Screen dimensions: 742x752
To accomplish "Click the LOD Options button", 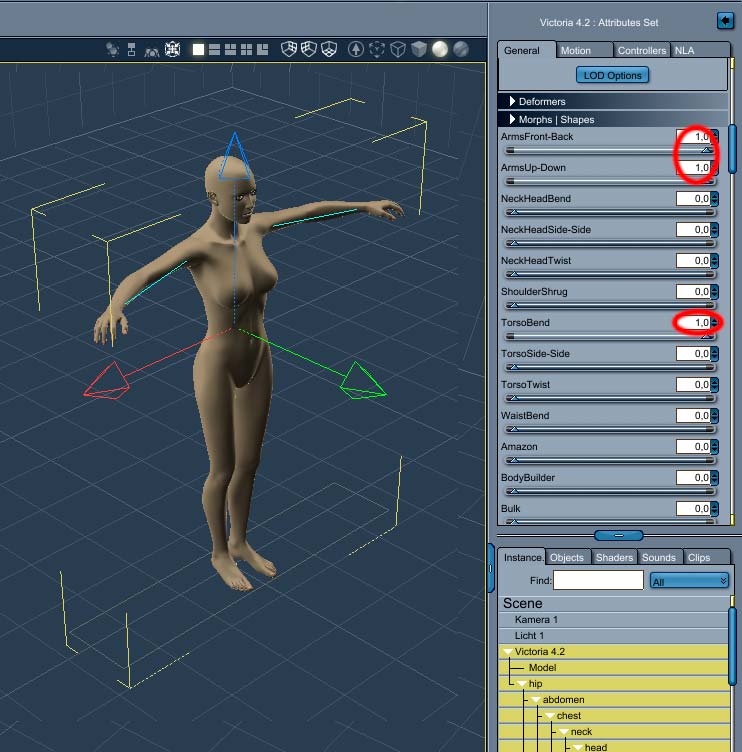I will (x=612, y=75).
